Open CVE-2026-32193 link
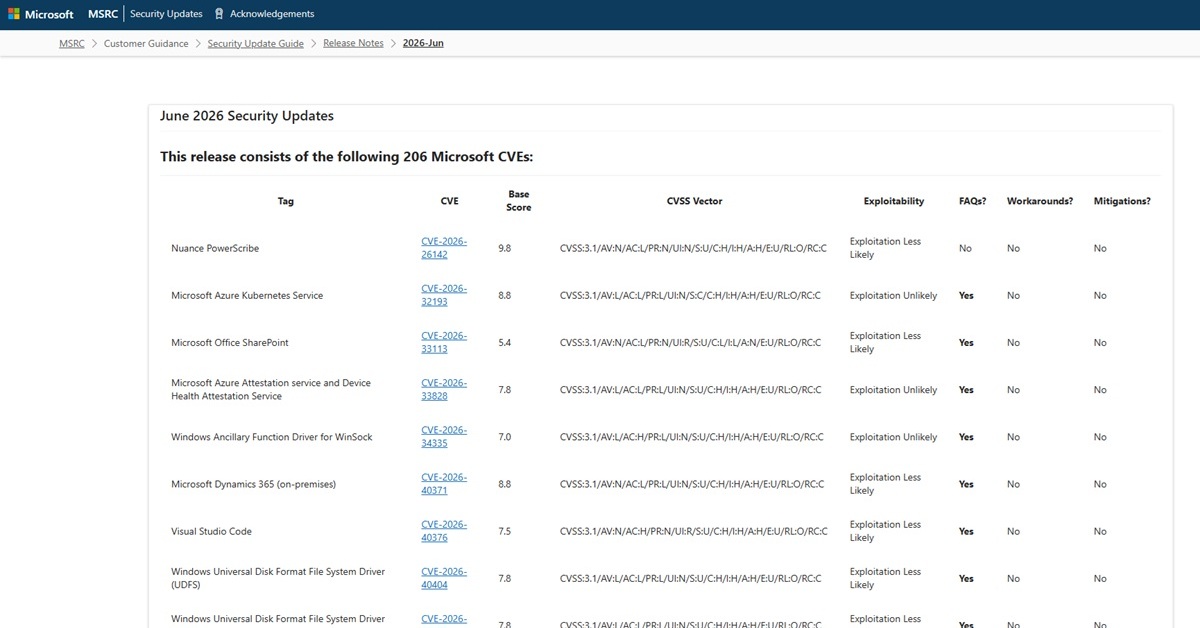This screenshot has height=628, width=1200. 444,295
